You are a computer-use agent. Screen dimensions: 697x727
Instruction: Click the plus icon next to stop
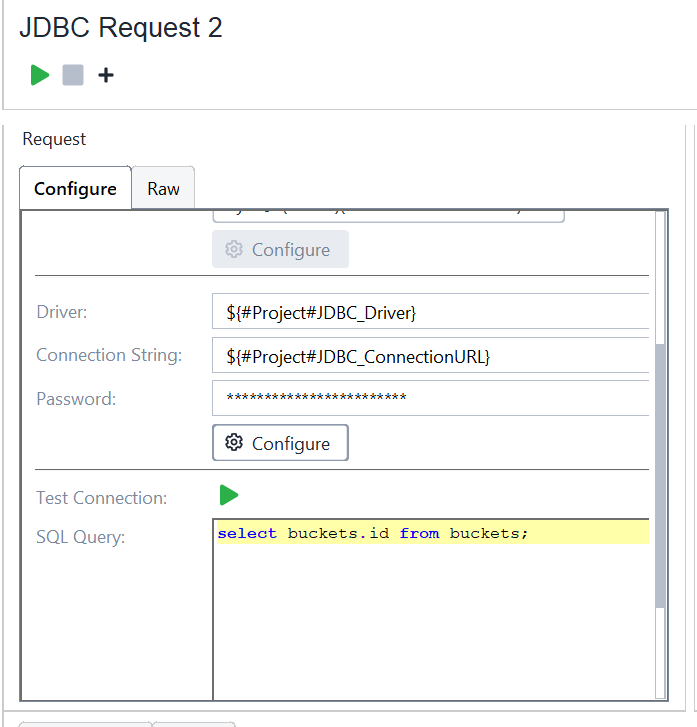coord(106,75)
